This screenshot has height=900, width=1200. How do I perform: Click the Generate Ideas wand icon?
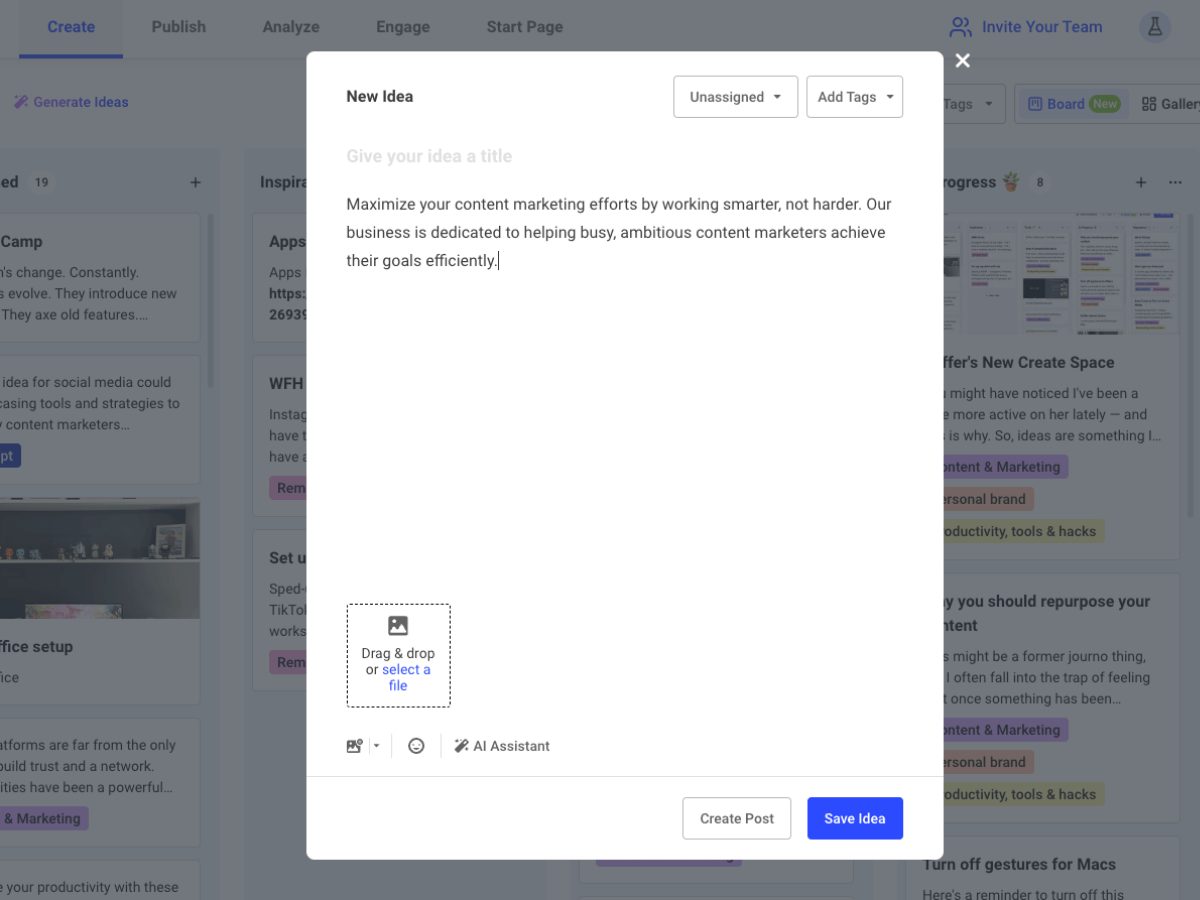(x=20, y=101)
